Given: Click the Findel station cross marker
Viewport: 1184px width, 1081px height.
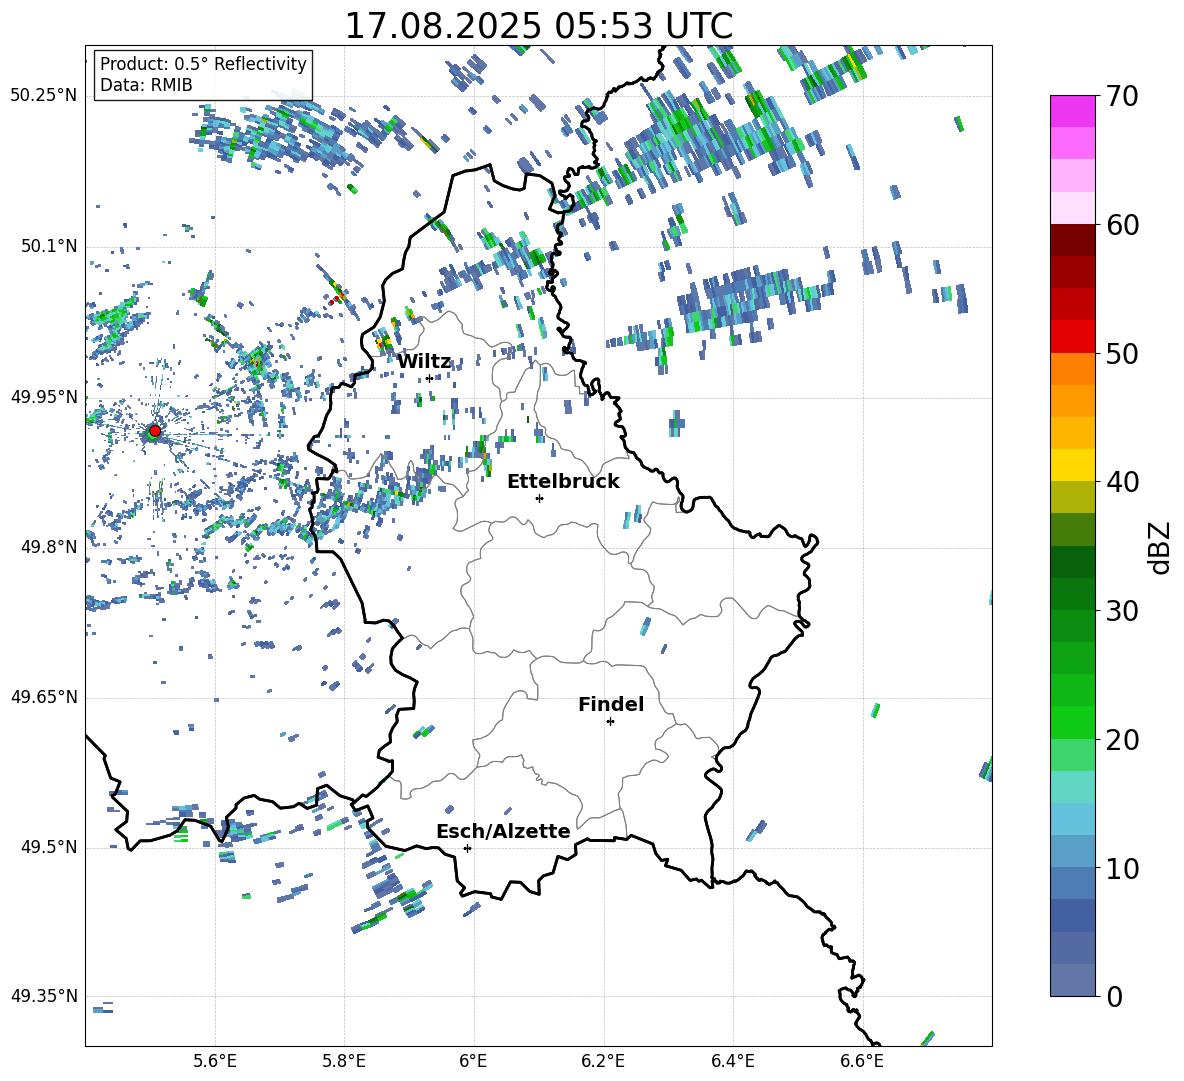Looking at the screenshot, I should 610,722.
